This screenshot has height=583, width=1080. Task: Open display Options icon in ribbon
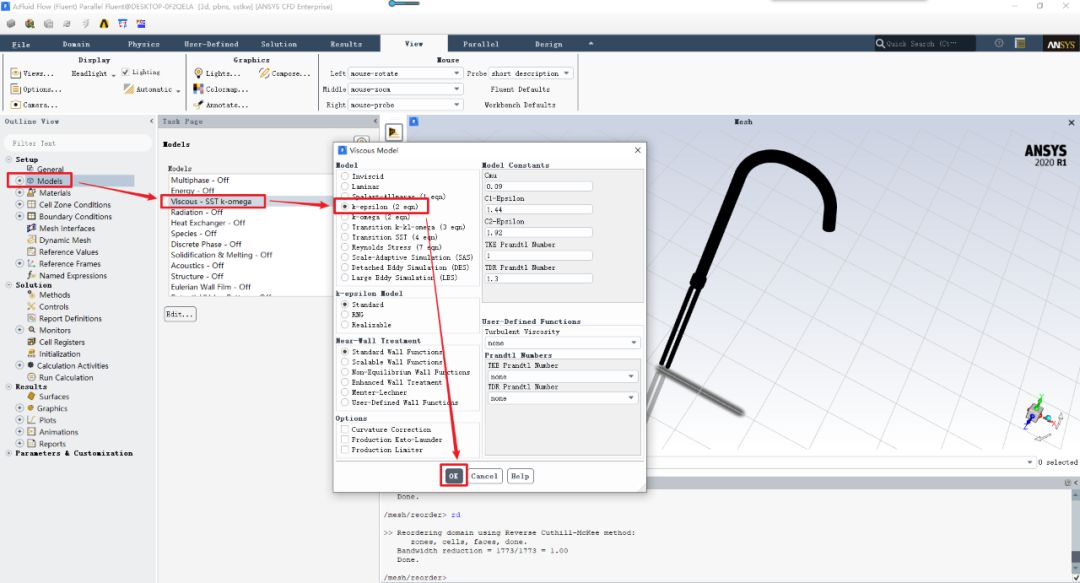pyautogui.click(x=15, y=89)
